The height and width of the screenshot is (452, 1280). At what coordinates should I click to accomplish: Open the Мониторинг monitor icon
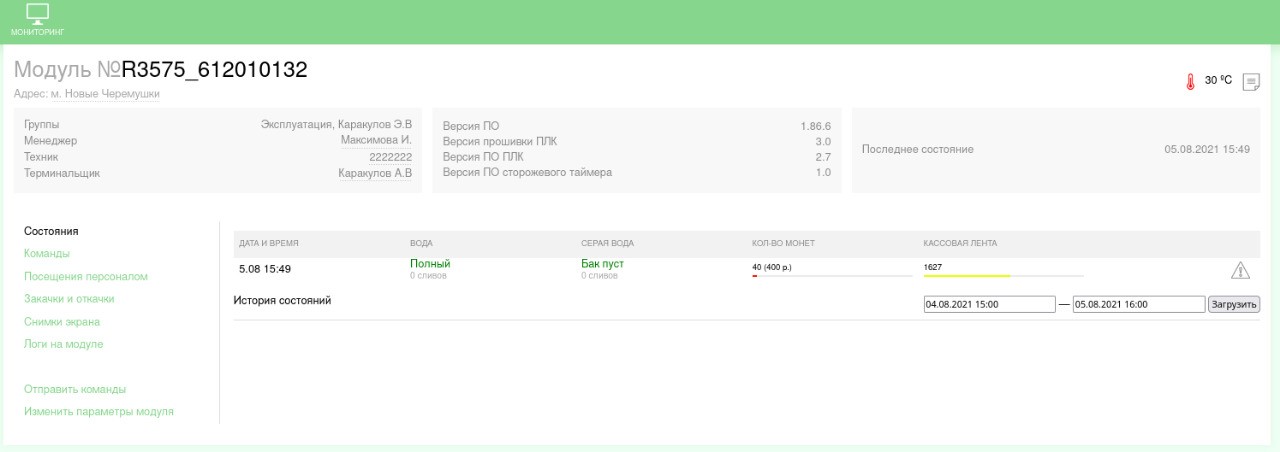(x=37, y=20)
